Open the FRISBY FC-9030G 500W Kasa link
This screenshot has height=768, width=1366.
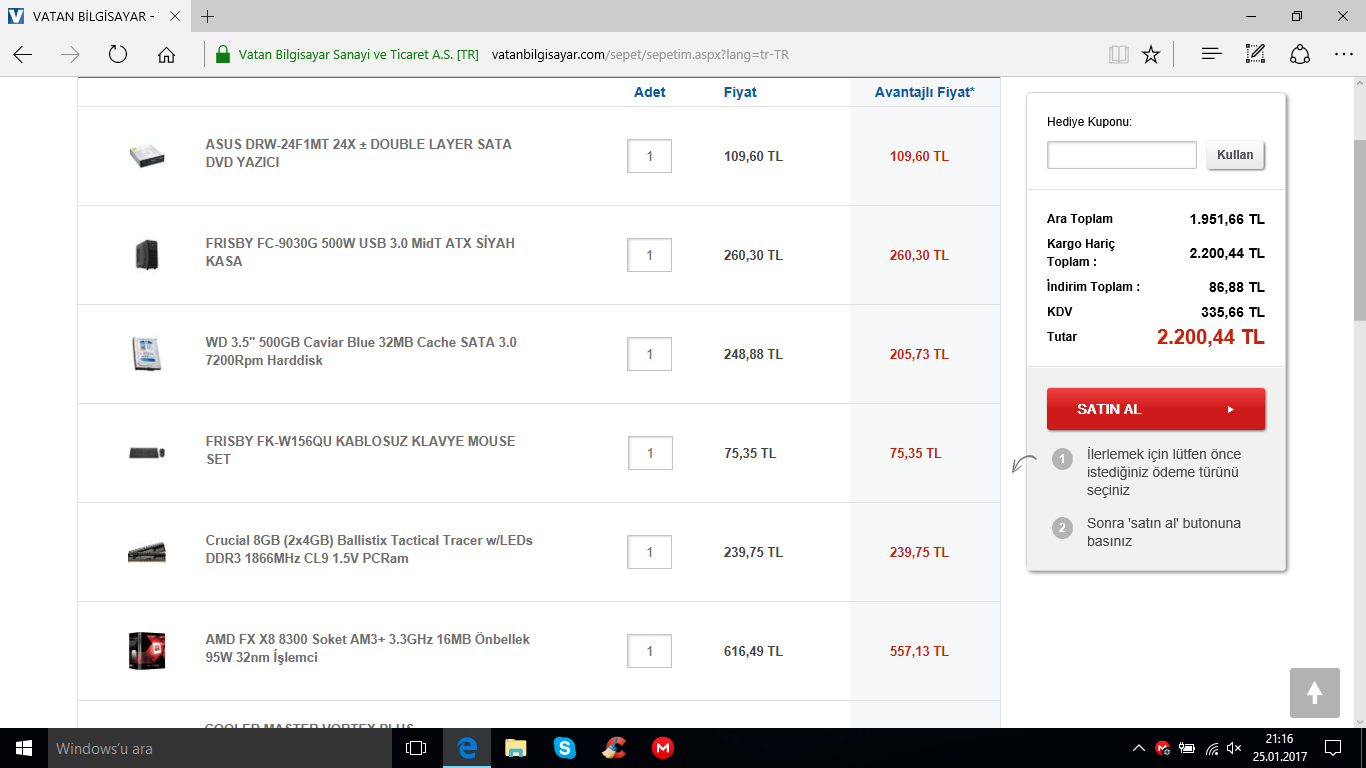point(360,252)
